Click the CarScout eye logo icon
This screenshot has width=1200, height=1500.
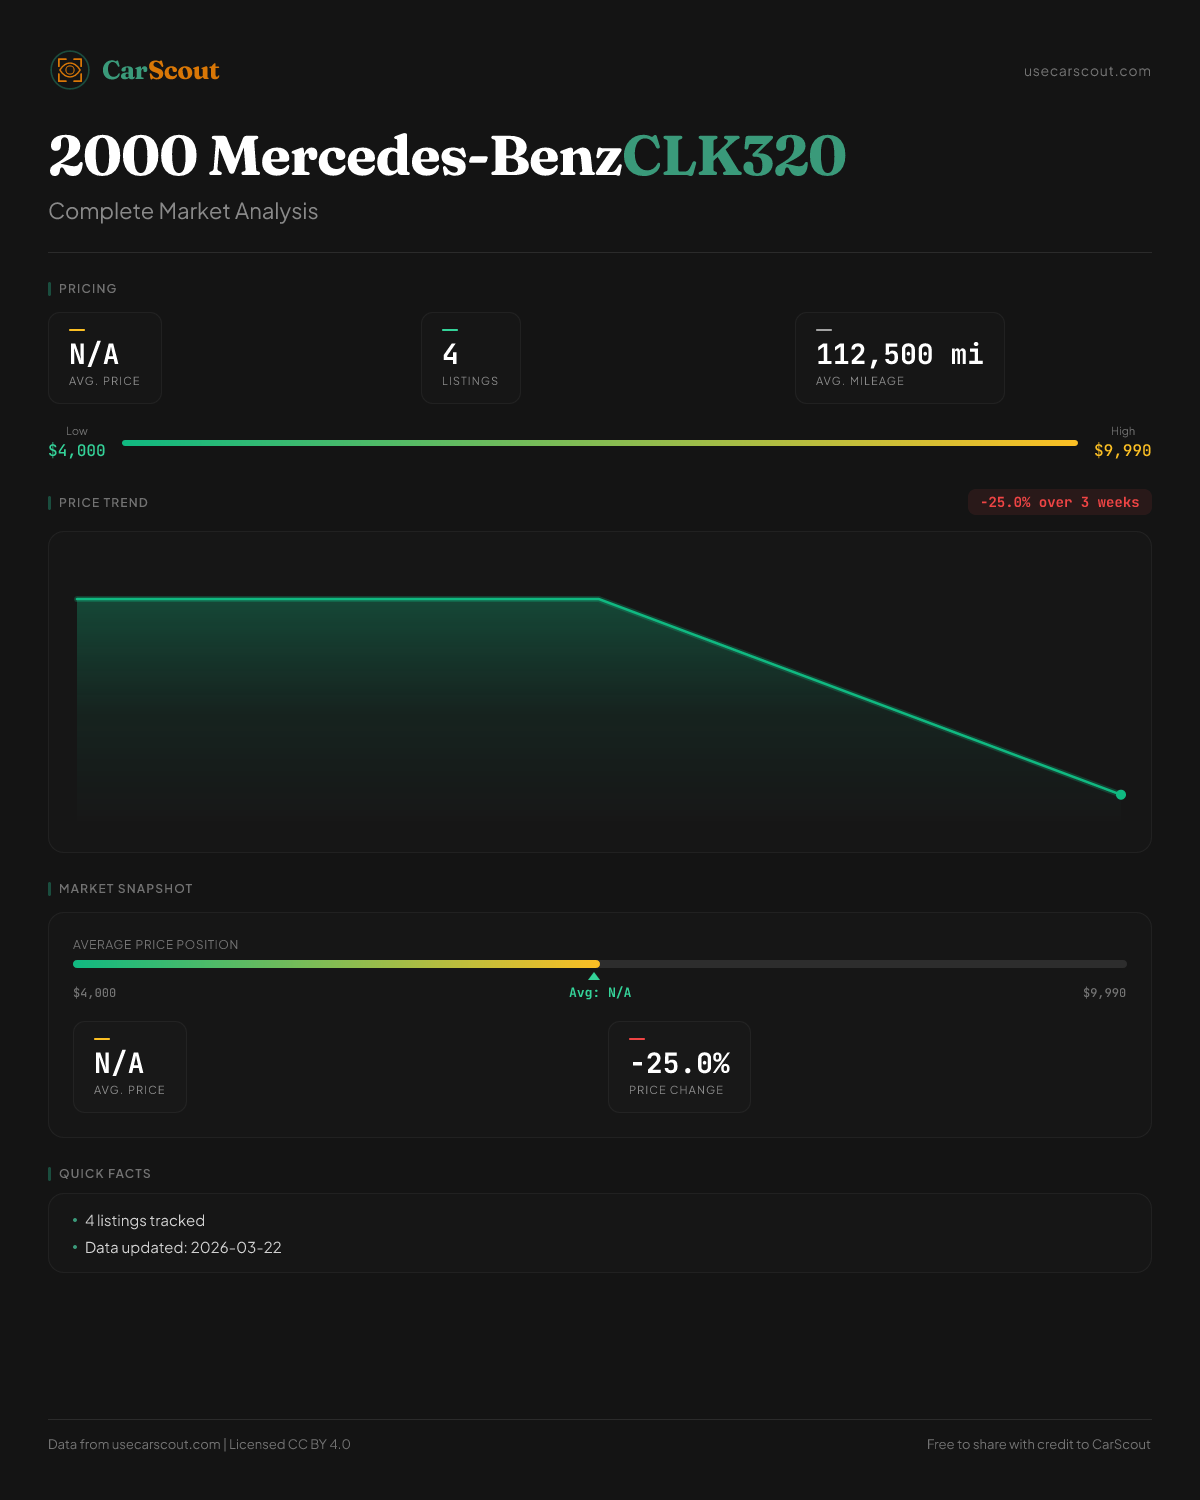[x=70, y=70]
